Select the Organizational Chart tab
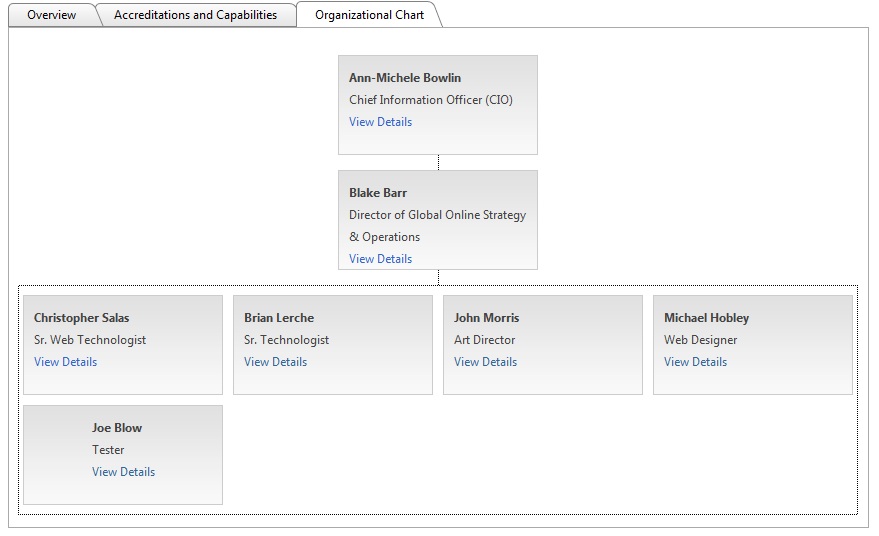Screen dimensions: 879x536 [369, 15]
